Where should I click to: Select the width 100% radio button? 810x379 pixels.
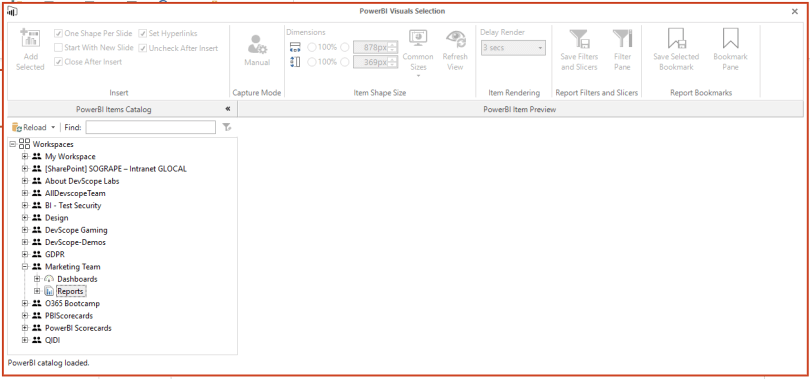pyautogui.click(x=311, y=48)
